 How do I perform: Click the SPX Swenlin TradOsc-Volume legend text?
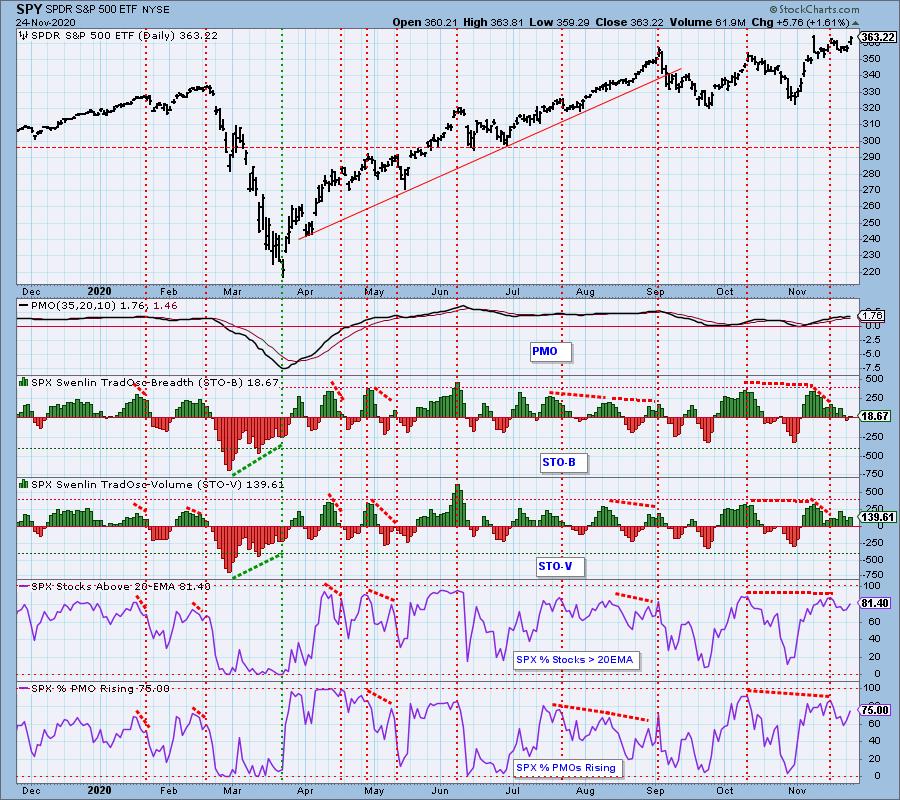(157, 484)
